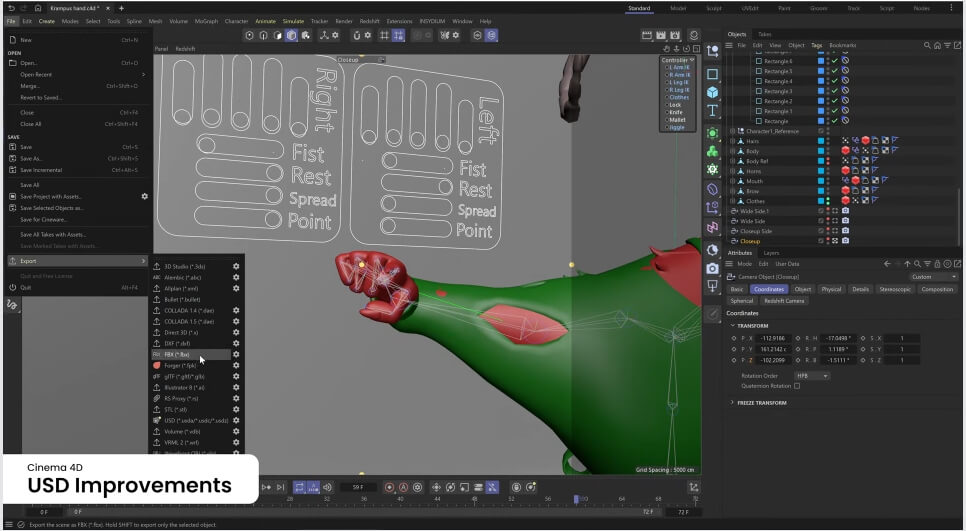Expand Open Recent submenu arrow
The height and width of the screenshot is (531, 966).
[144, 75]
